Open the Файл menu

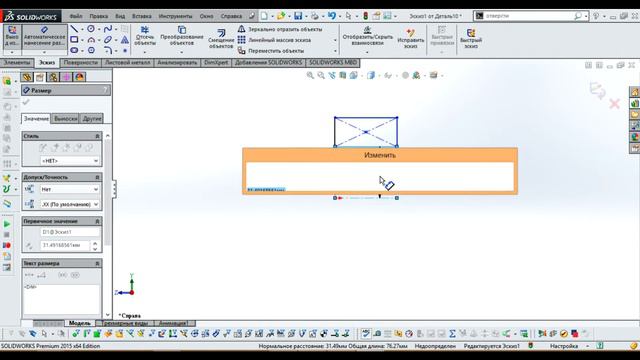pyautogui.click(x=76, y=16)
